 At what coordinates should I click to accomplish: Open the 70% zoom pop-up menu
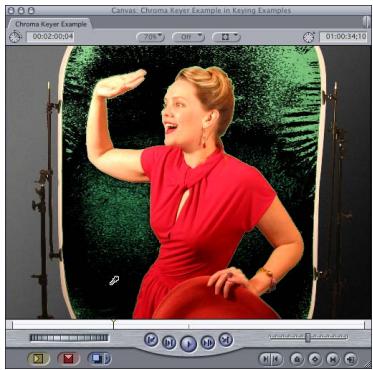pyautogui.click(x=150, y=37)
